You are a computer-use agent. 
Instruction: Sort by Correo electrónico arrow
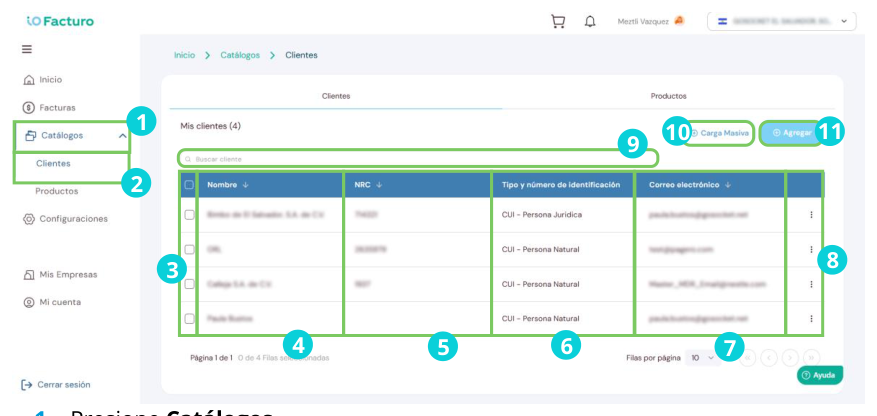[x=728, y=185]
